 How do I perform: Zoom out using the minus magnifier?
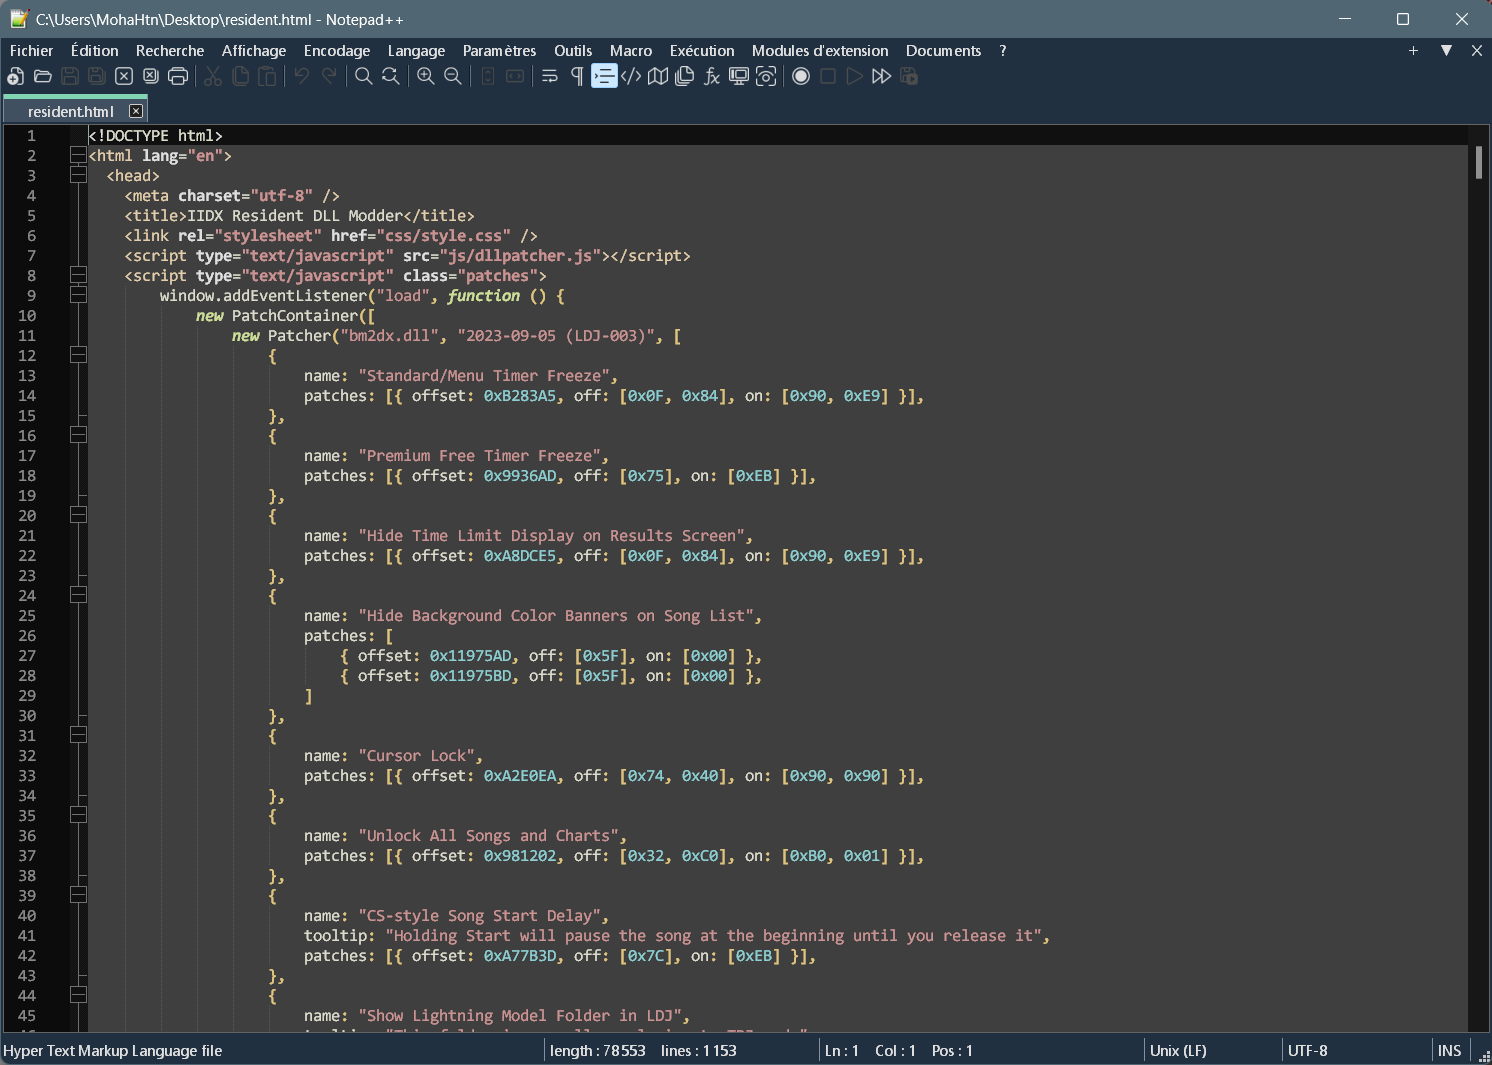(453, 77)
